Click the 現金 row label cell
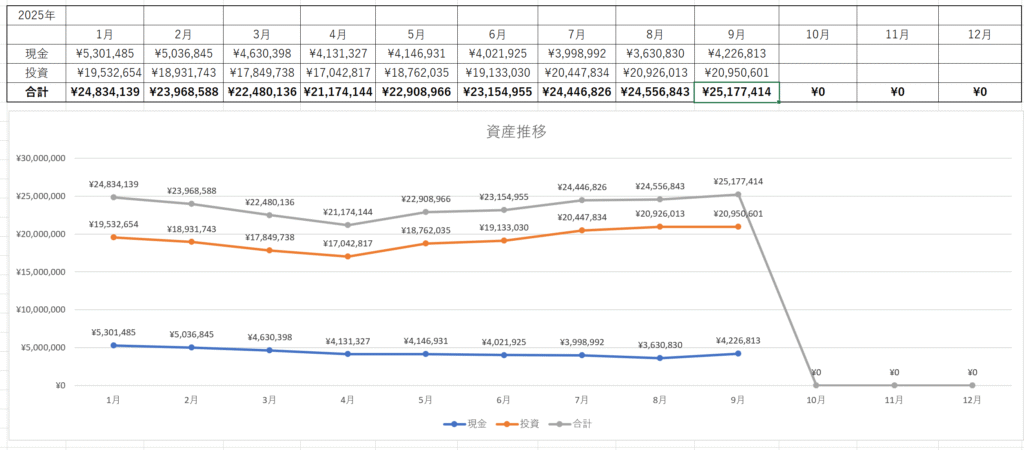This screenshot has width=1024, height=450. [35, 53]
